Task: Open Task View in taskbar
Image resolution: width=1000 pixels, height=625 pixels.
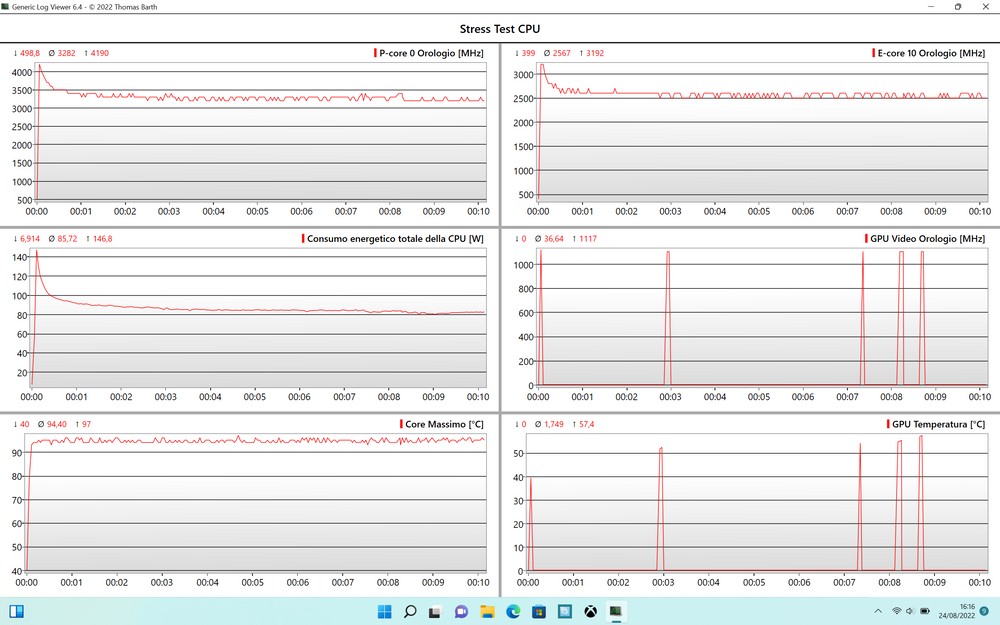Action: (x=436, y=611)
